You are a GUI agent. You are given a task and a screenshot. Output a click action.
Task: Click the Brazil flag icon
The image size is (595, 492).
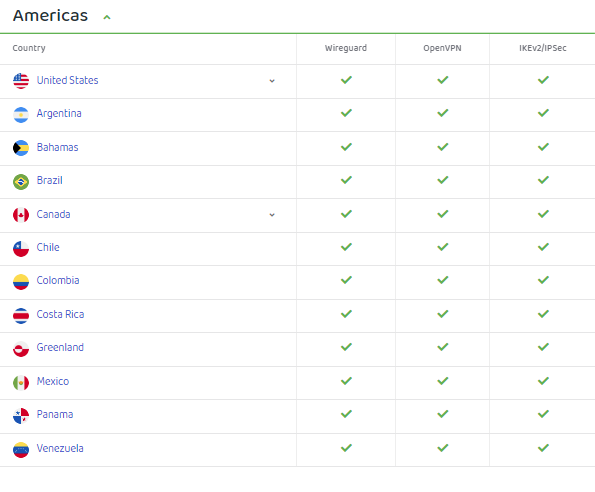pos(21,182)
